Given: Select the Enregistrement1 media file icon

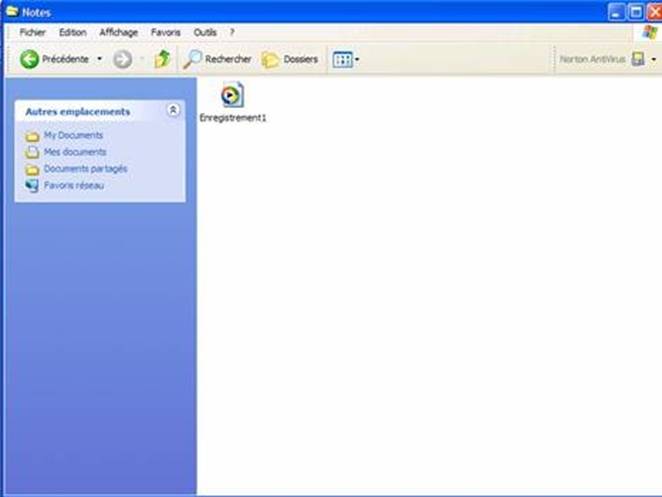Looking at the screenshot, I should (232, 95).
